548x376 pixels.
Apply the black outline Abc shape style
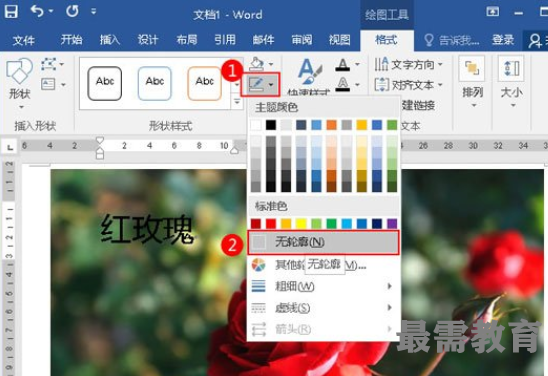coord(105,84)
